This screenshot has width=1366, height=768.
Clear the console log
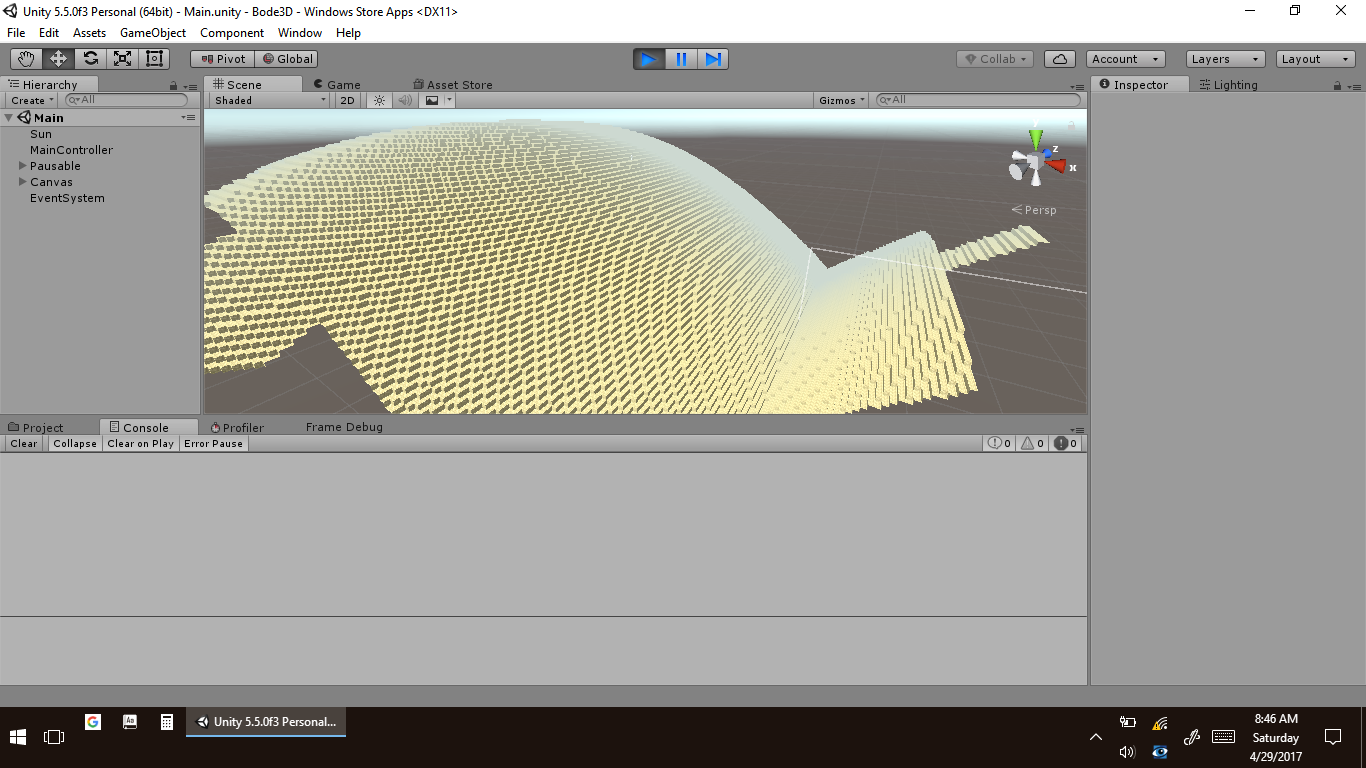pos(24,444)
